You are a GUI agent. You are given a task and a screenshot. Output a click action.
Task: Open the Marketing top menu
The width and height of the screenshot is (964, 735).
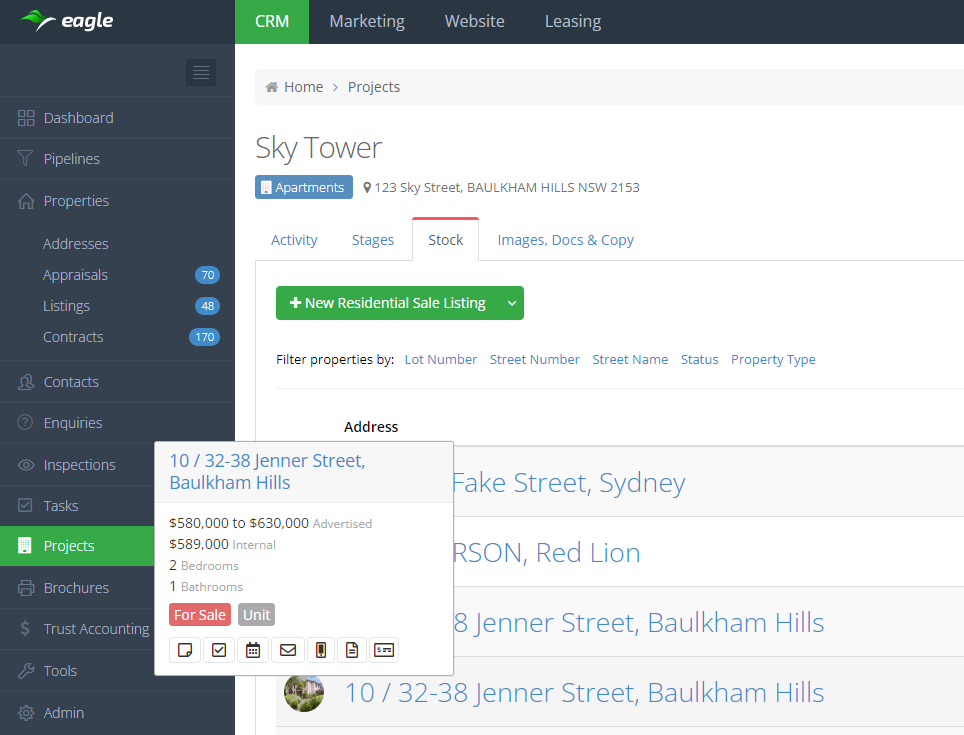click(367, 21)
